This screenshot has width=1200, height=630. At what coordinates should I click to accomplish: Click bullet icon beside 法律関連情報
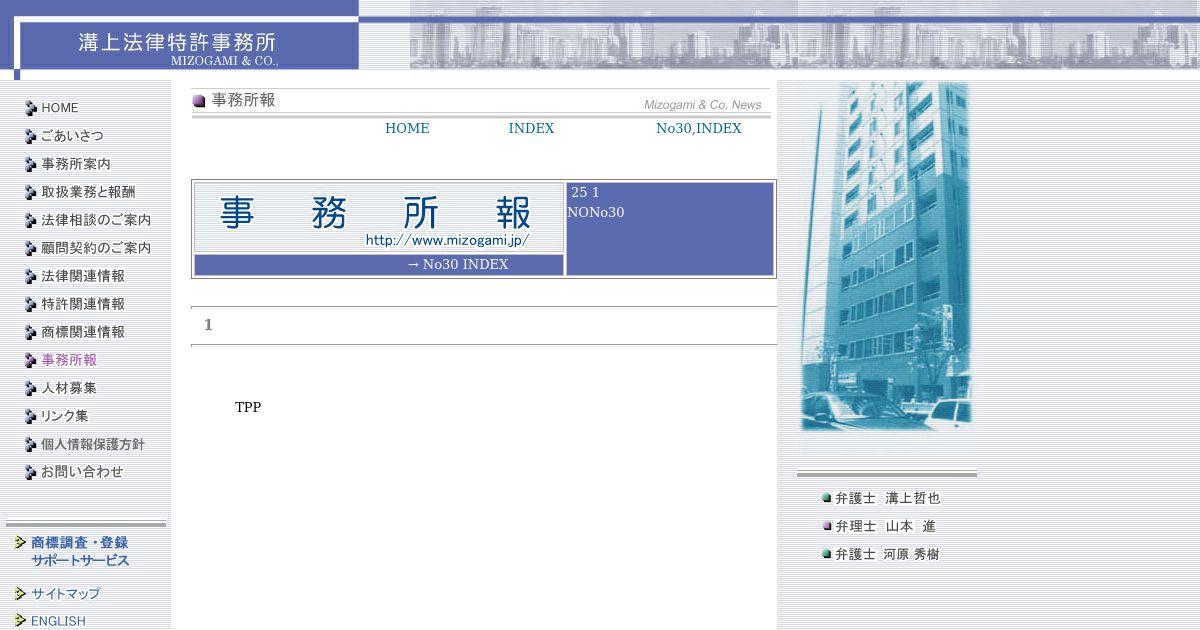coord(31,276)
